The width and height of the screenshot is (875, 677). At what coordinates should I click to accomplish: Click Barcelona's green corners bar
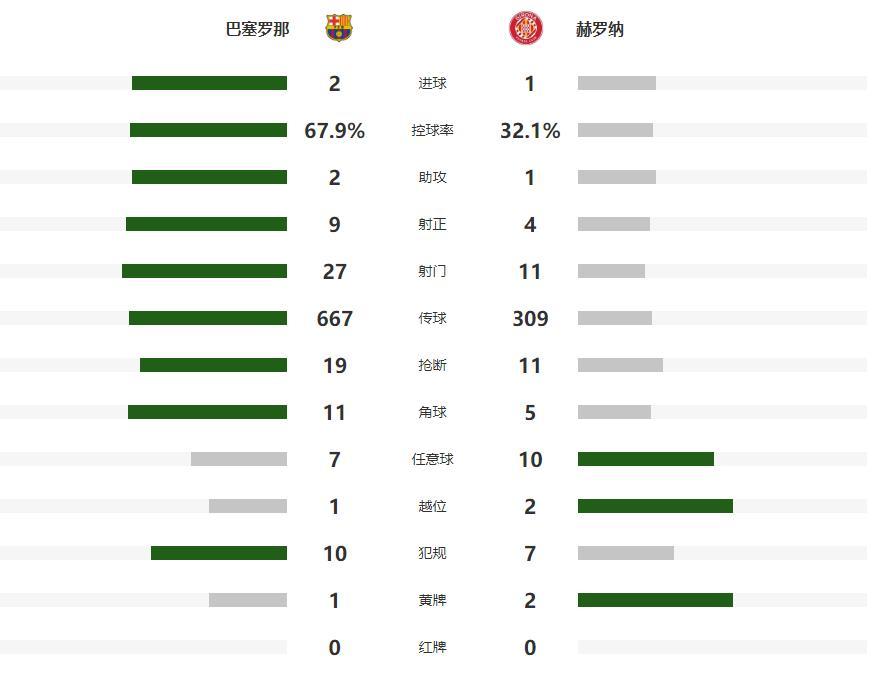(x=207, y=412)
